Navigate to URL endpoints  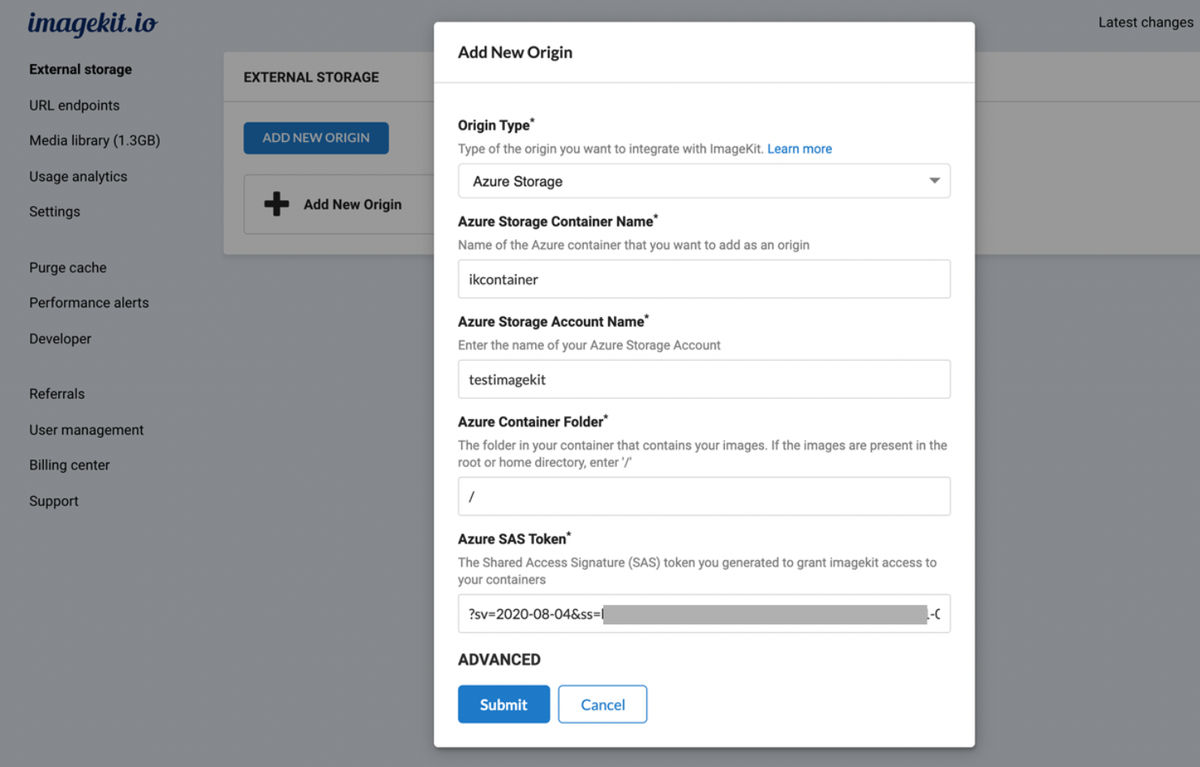(74, 105)
